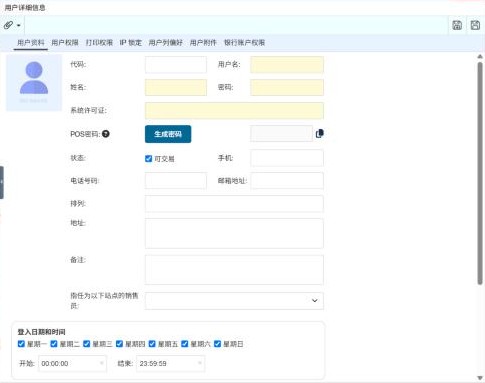This screenshot has width=485, height=383.
Task: Toggle the 星期二 checkbox
Action: [54, 344]
